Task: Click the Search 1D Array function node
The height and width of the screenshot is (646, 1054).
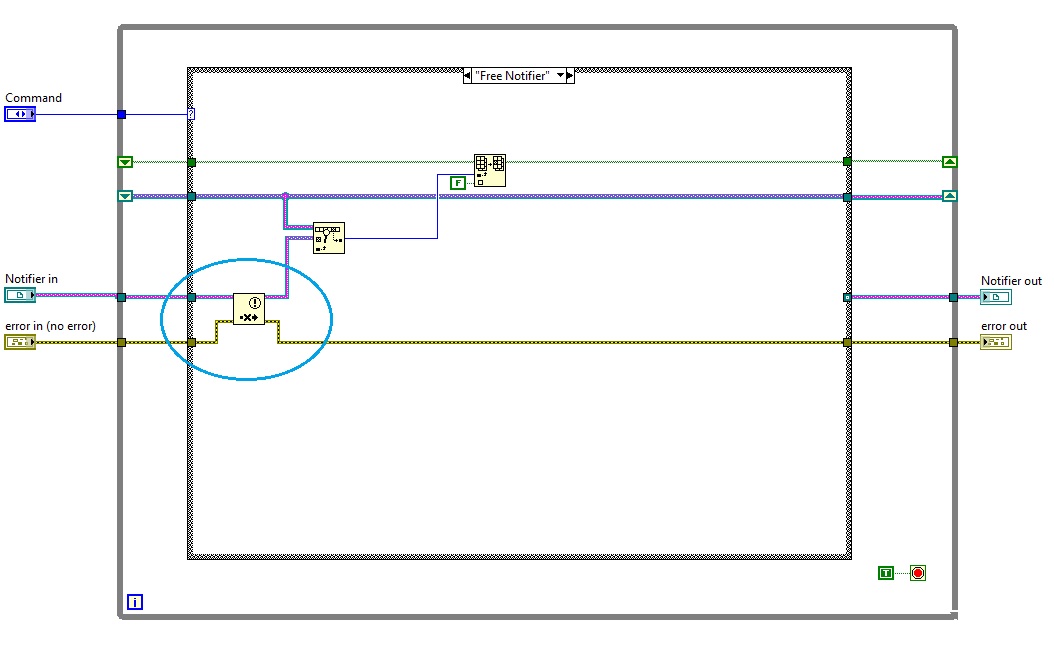Action: [329, 238]
